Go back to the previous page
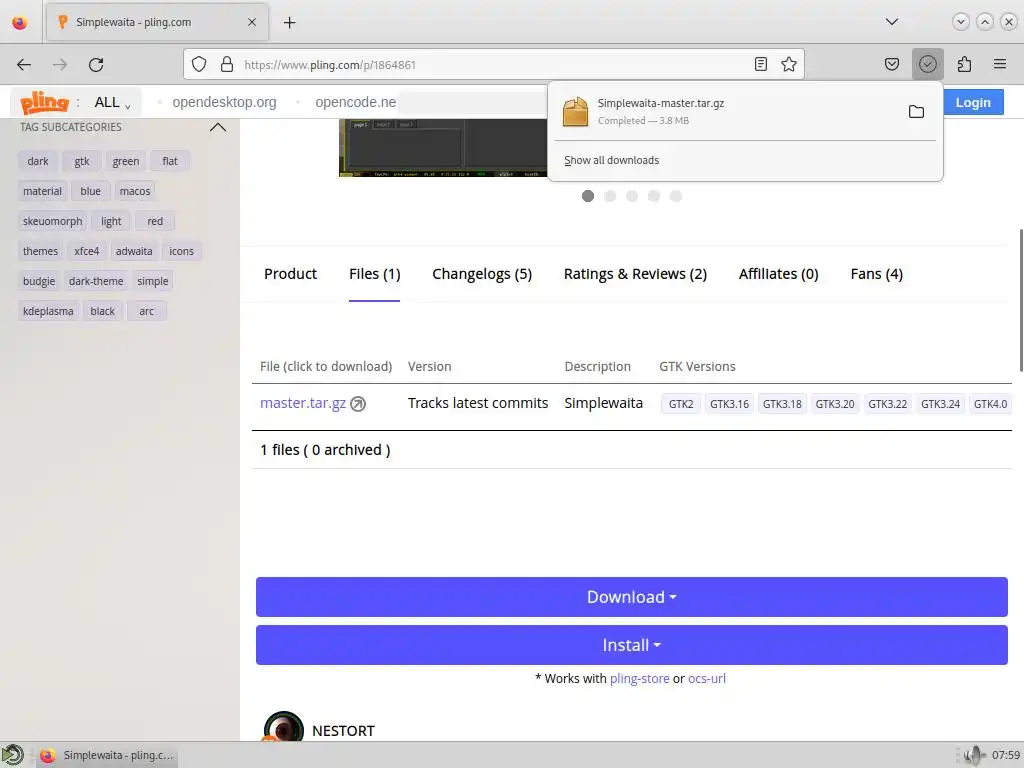The image size is (1024, 768). [x=24, y=64]
